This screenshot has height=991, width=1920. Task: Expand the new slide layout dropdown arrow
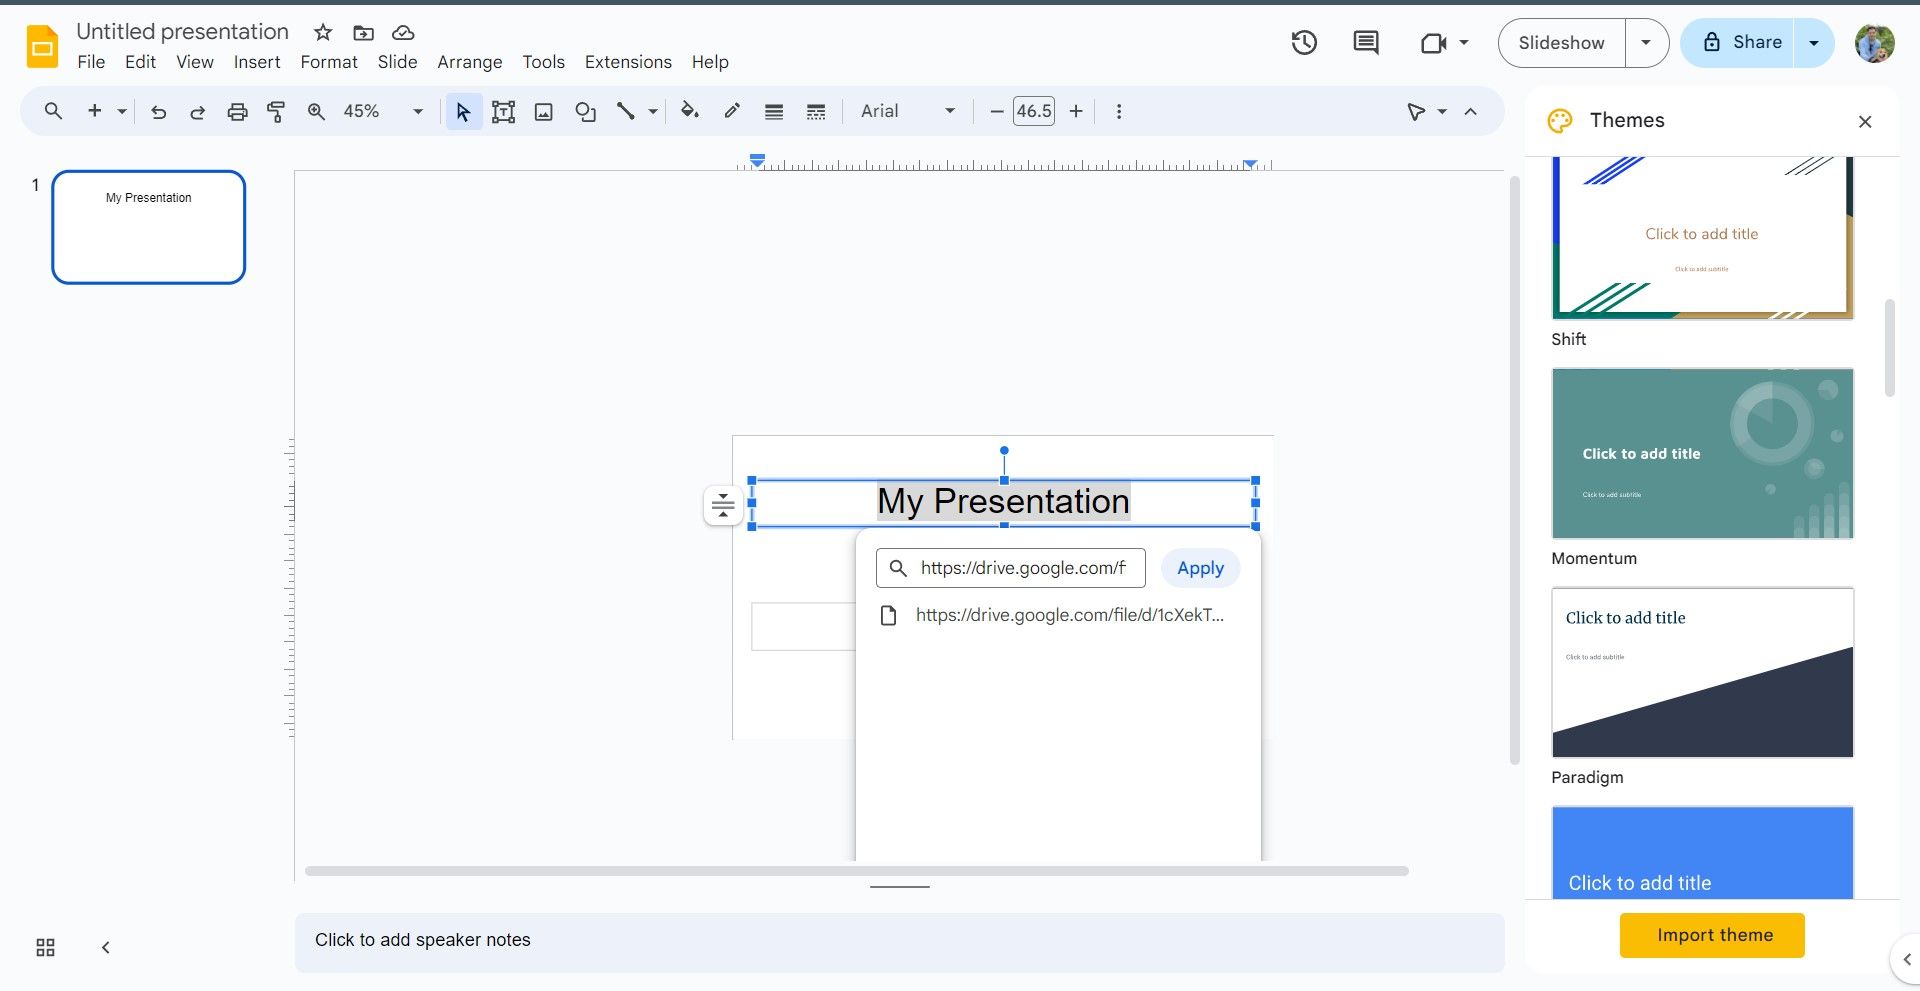click(x=122, y=112)
